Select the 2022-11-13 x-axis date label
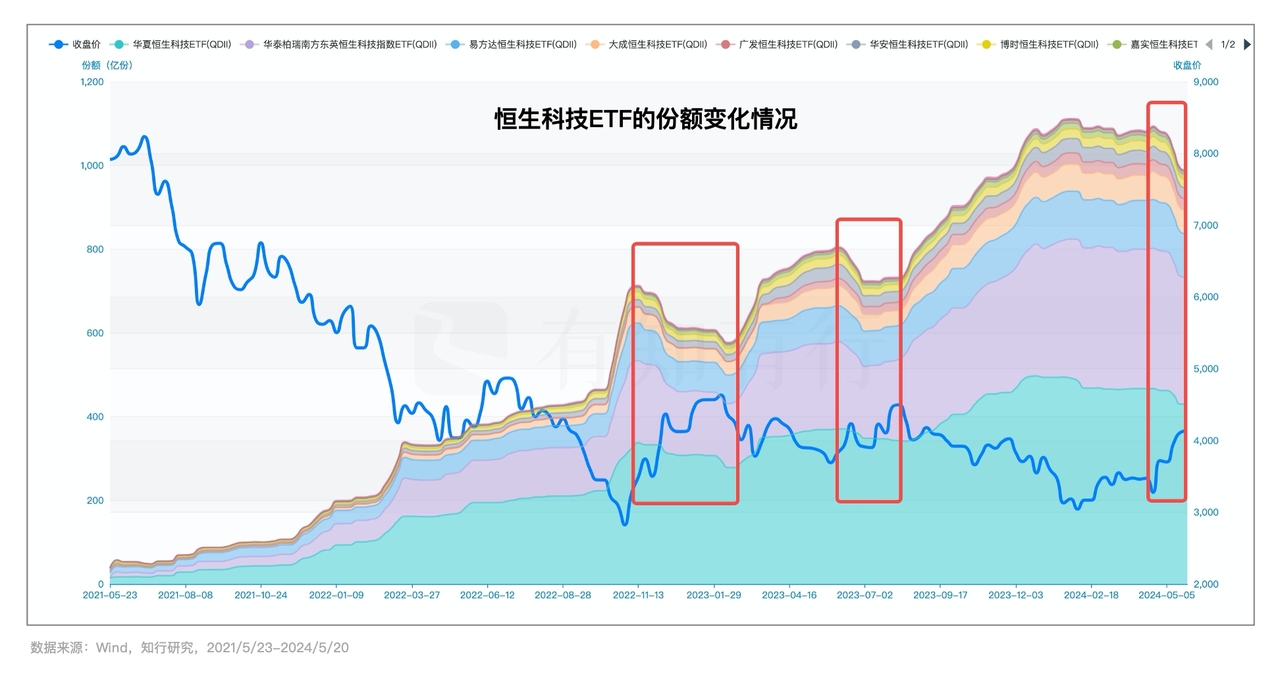This screenshot has width=1280, height=676. [638, 594]
